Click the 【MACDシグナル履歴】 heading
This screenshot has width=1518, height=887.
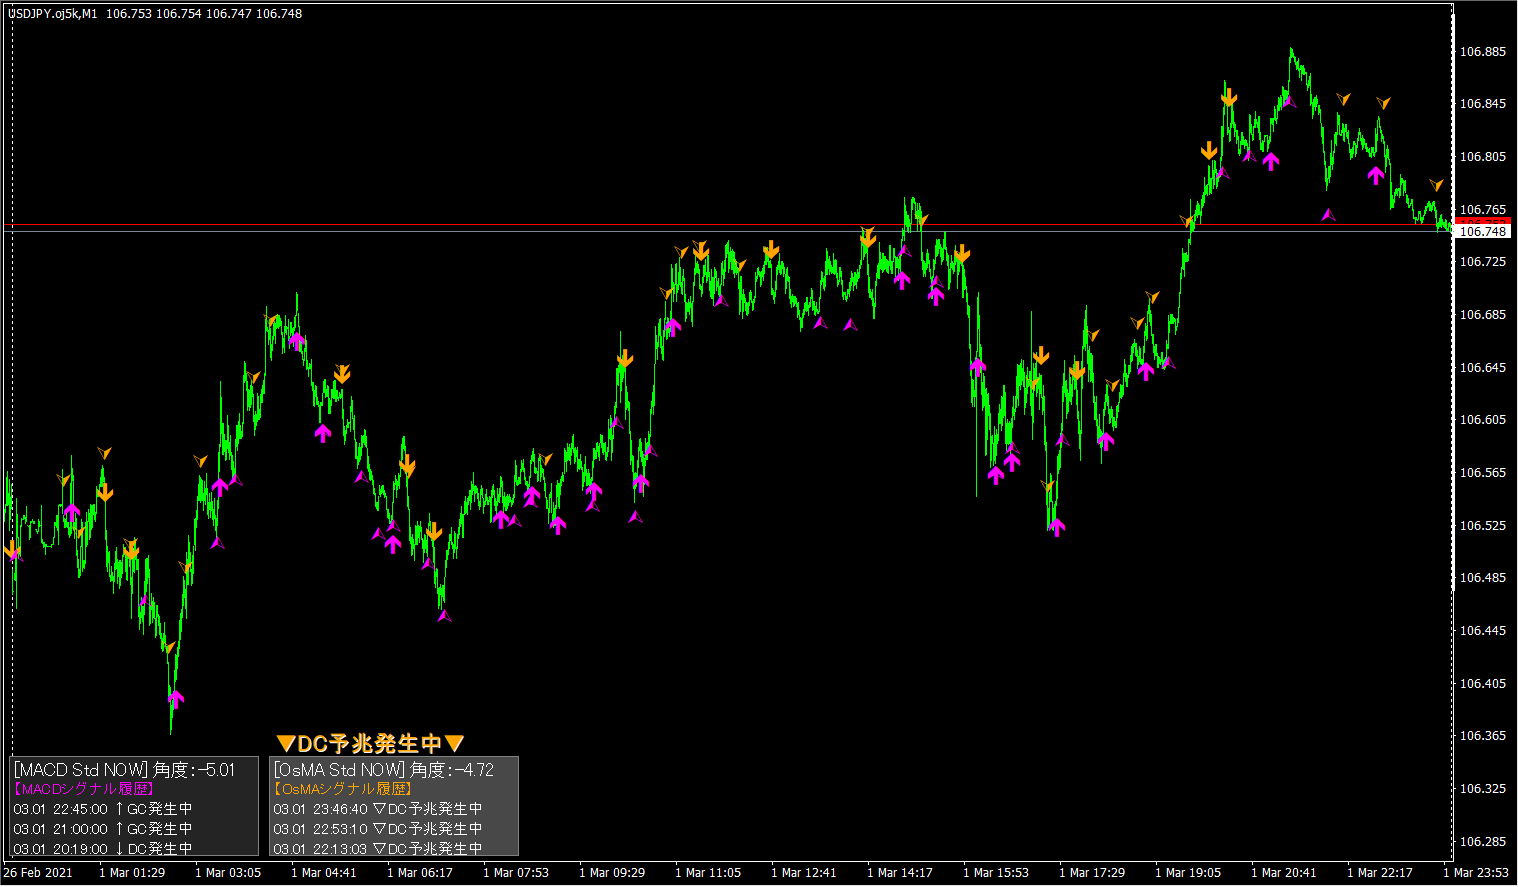tap(83, 789)
